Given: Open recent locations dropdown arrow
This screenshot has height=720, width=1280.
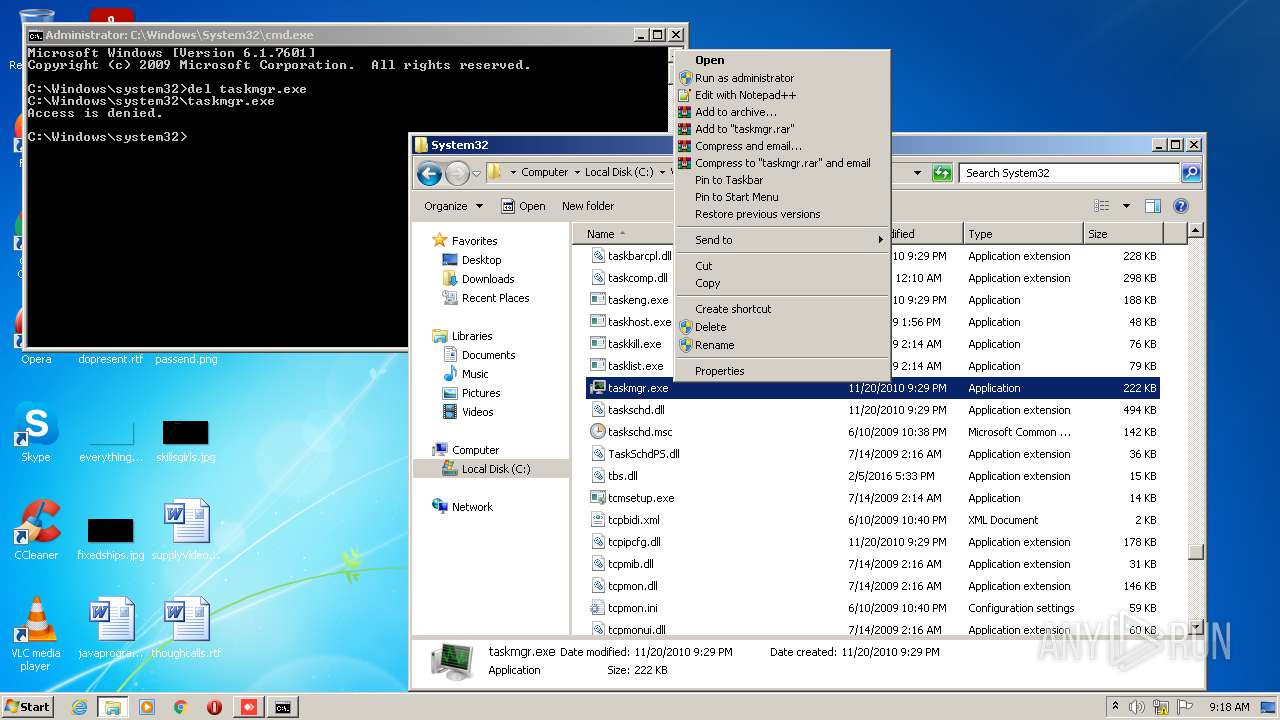Looking at the screenshot, I should 477,173.
